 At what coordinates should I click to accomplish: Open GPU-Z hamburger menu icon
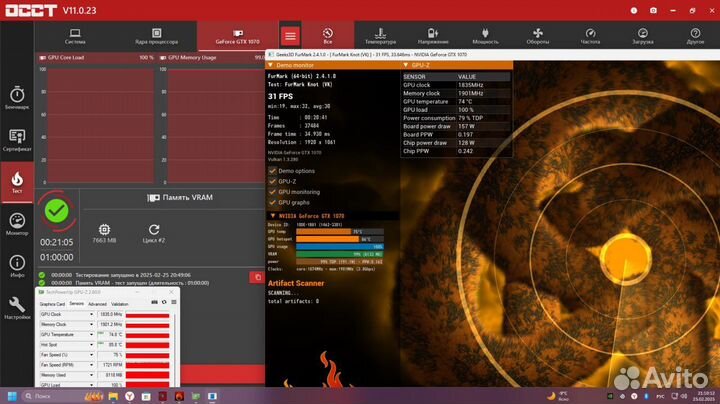(x=174, y=302)
